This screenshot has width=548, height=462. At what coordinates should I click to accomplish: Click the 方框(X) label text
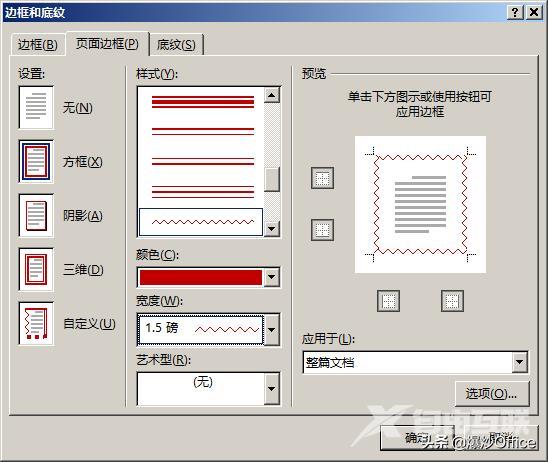pos(82,162)
